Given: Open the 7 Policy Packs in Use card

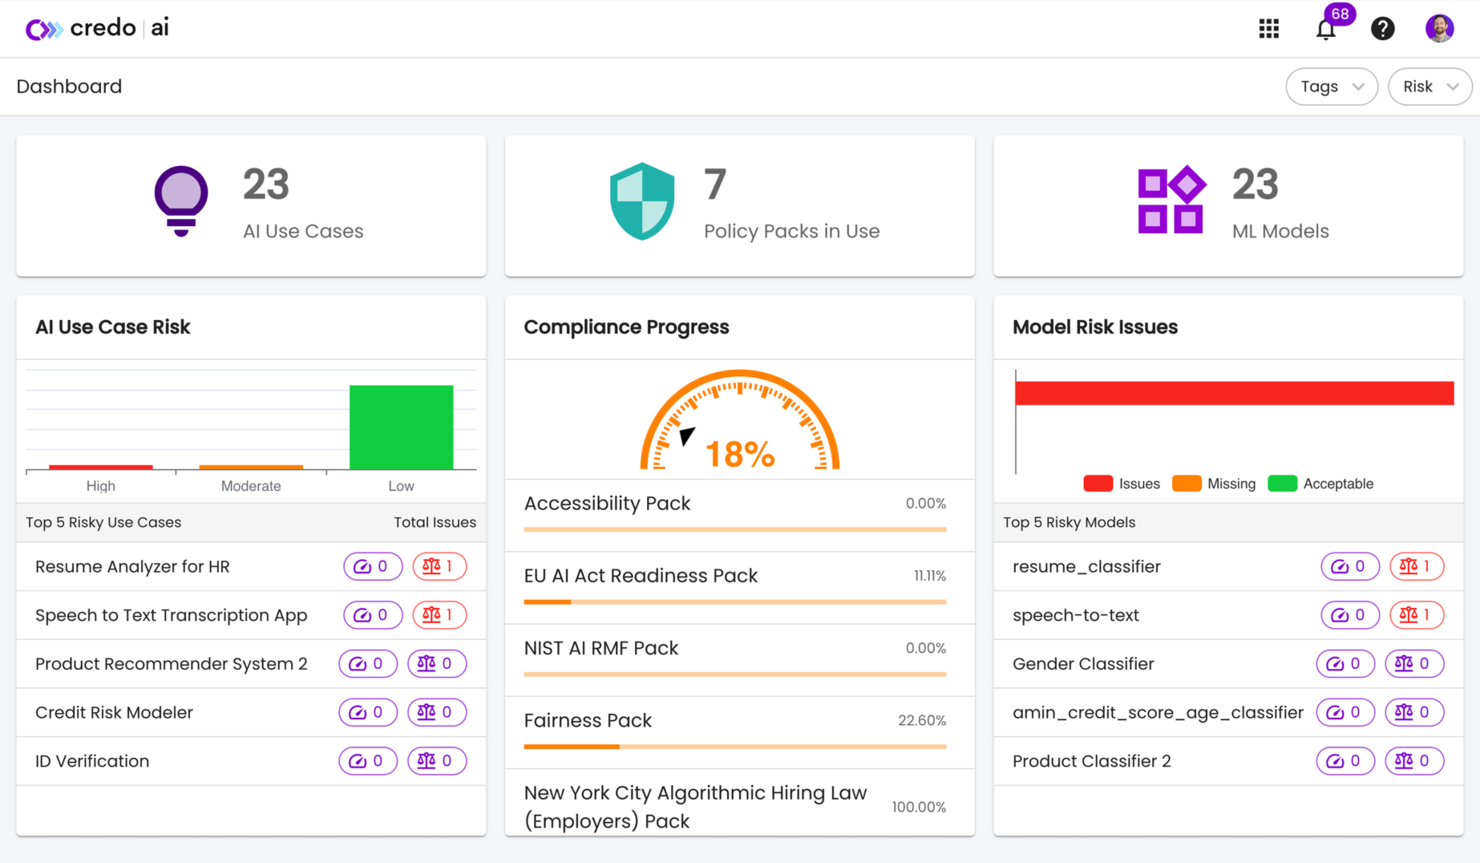Looking at the screenshot, I should click(740, 206).
